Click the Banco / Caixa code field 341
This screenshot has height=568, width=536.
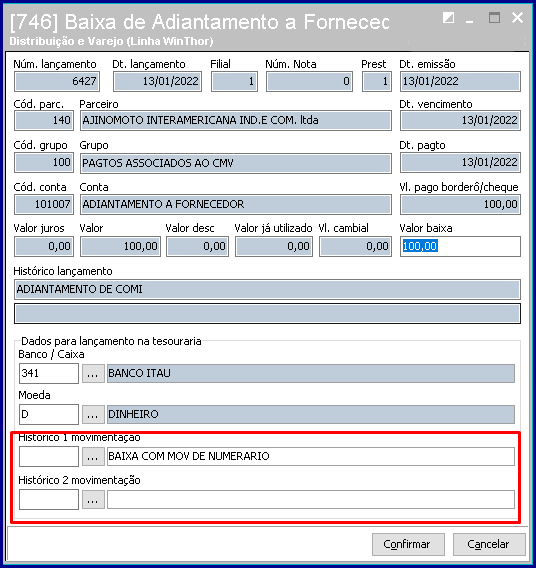pos(49,373)
